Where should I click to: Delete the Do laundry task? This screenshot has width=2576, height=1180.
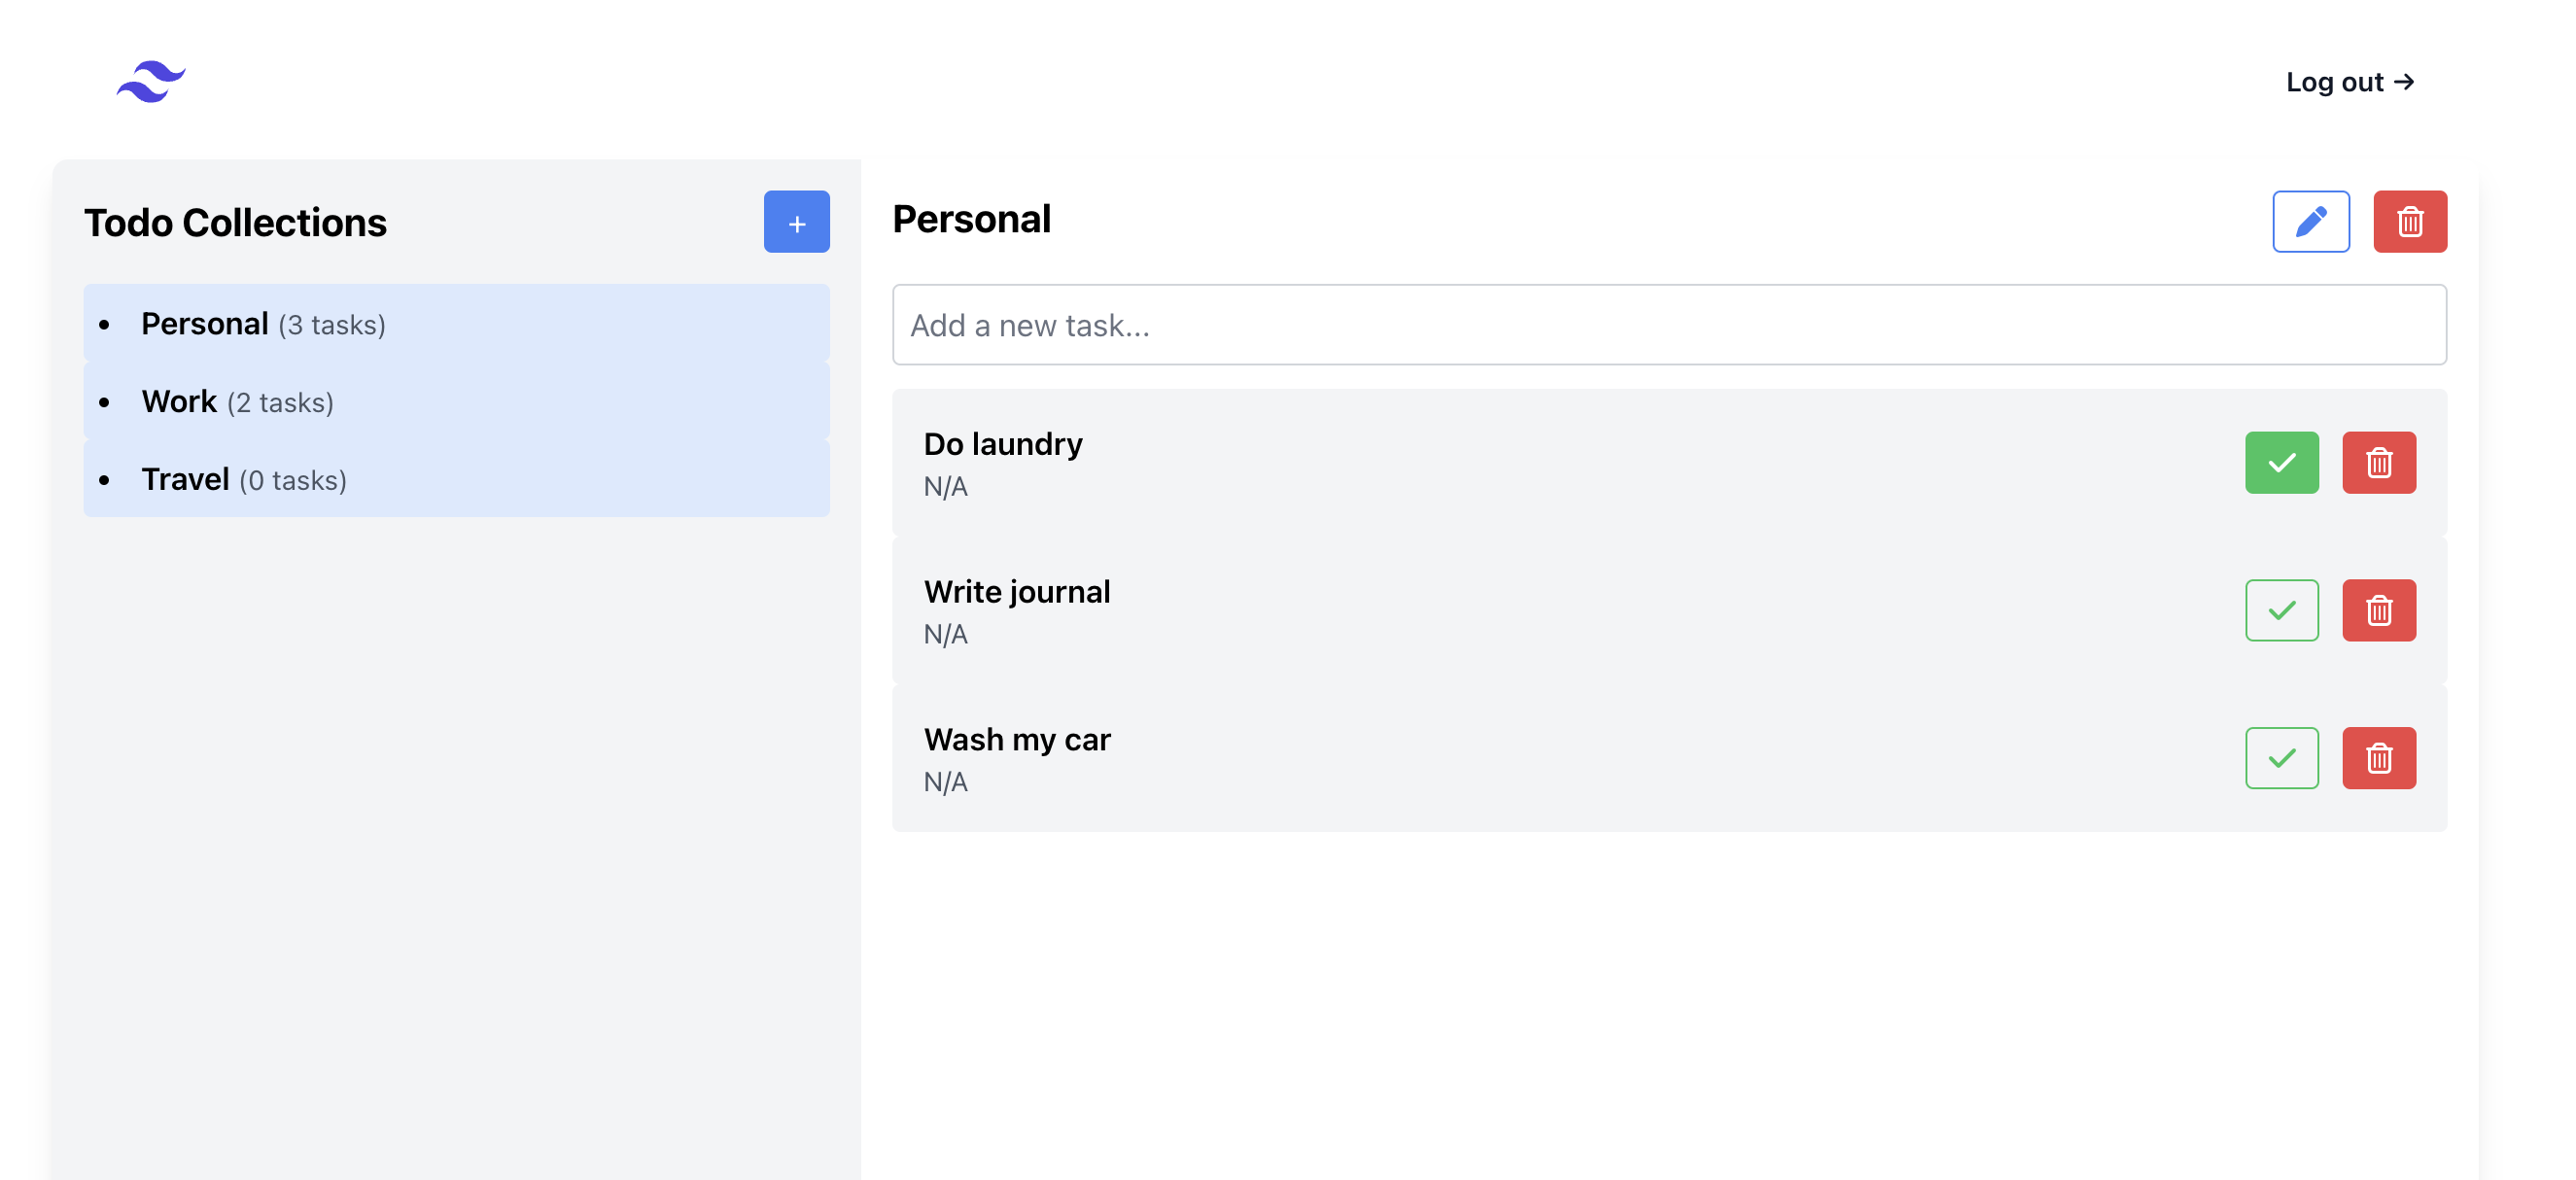[x=2378, y=463]
